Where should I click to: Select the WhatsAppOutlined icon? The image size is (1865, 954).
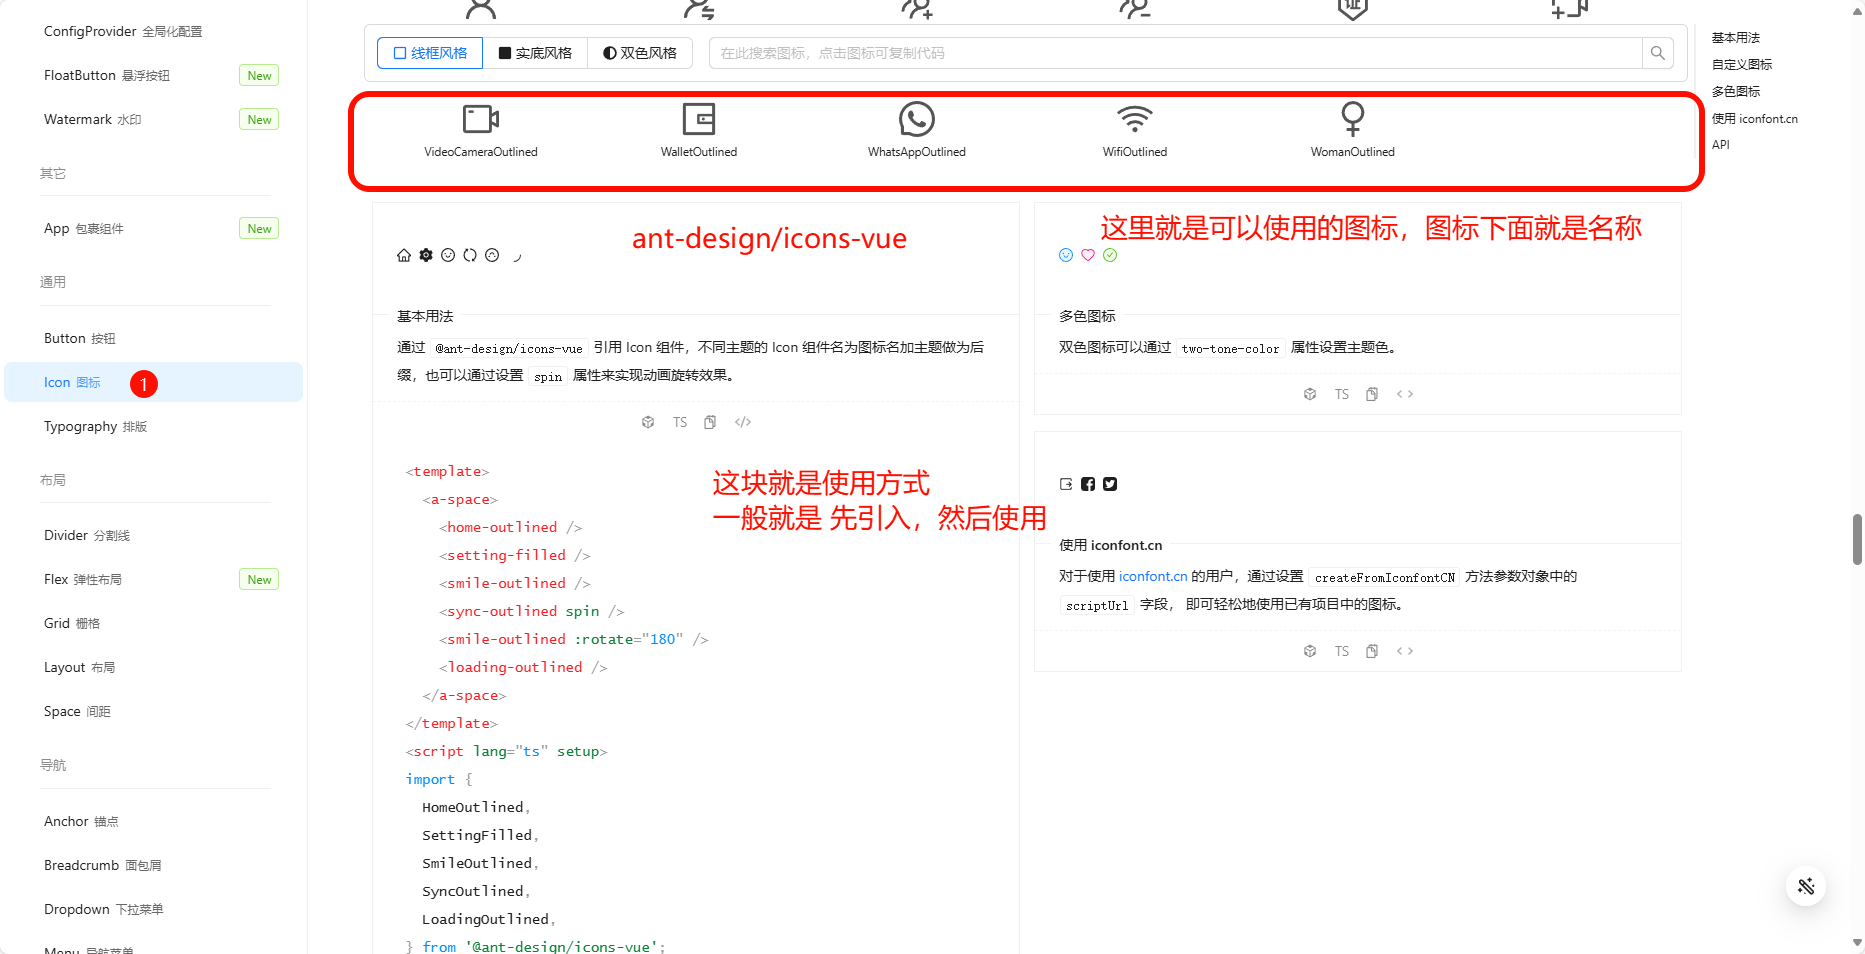[x=916, y=130]
